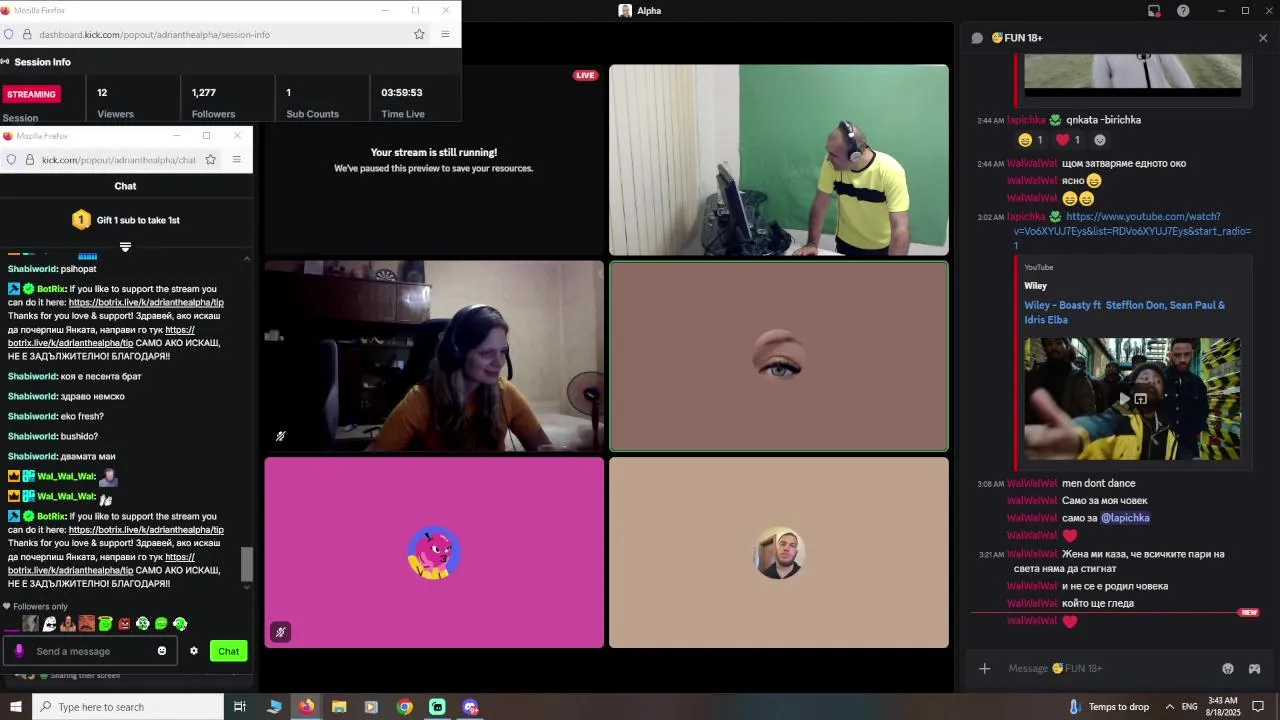Image resolution: width=1280 pixels, height=720 pixels.
Task: Open Firefox from the taskbar
Action: coord(307,707)
